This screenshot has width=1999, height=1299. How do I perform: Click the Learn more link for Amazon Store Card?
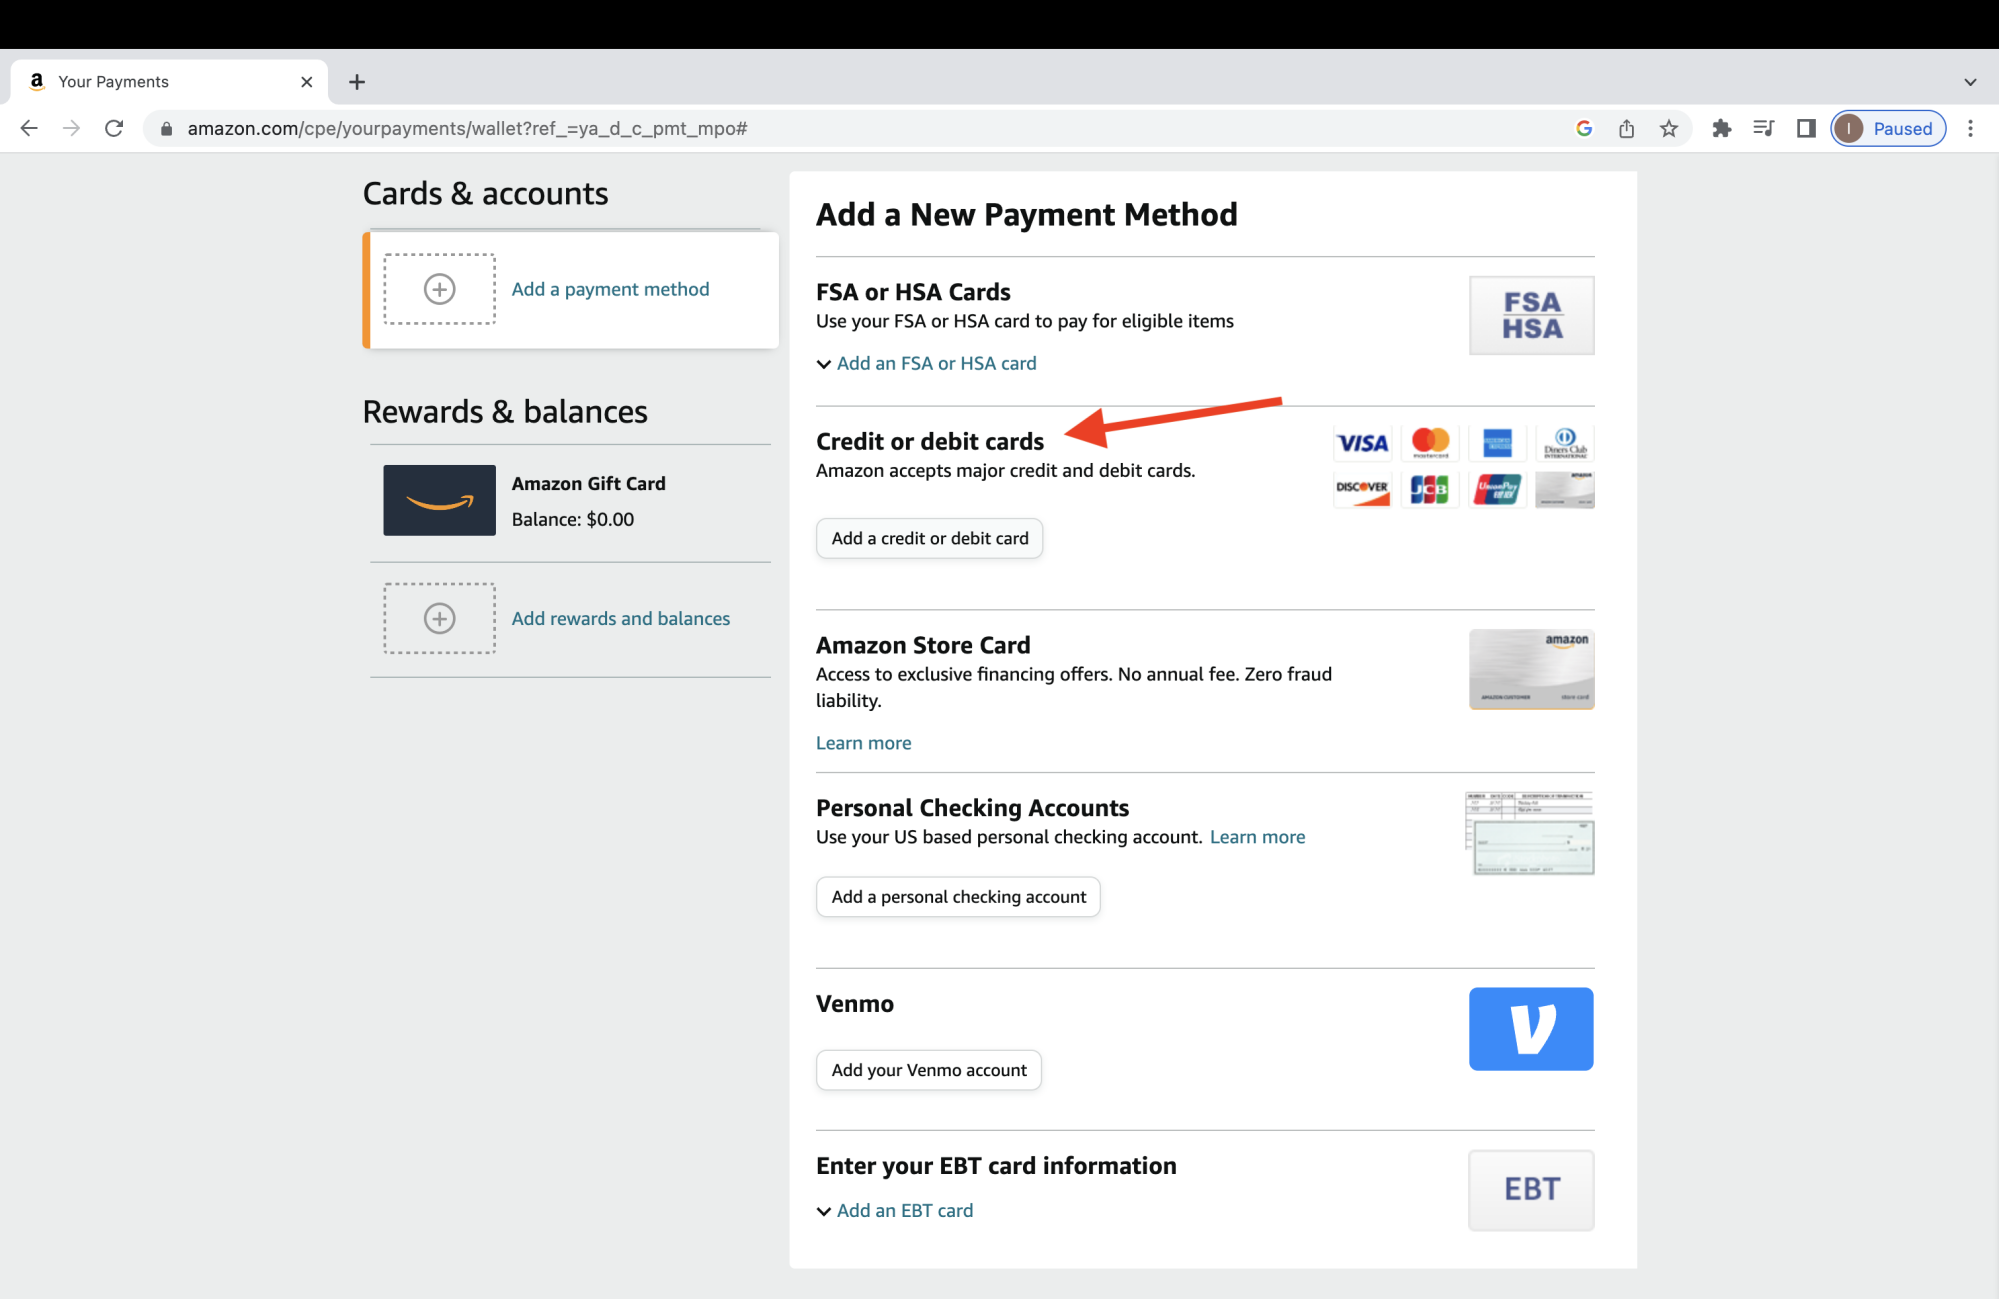(x=863, y=743)
